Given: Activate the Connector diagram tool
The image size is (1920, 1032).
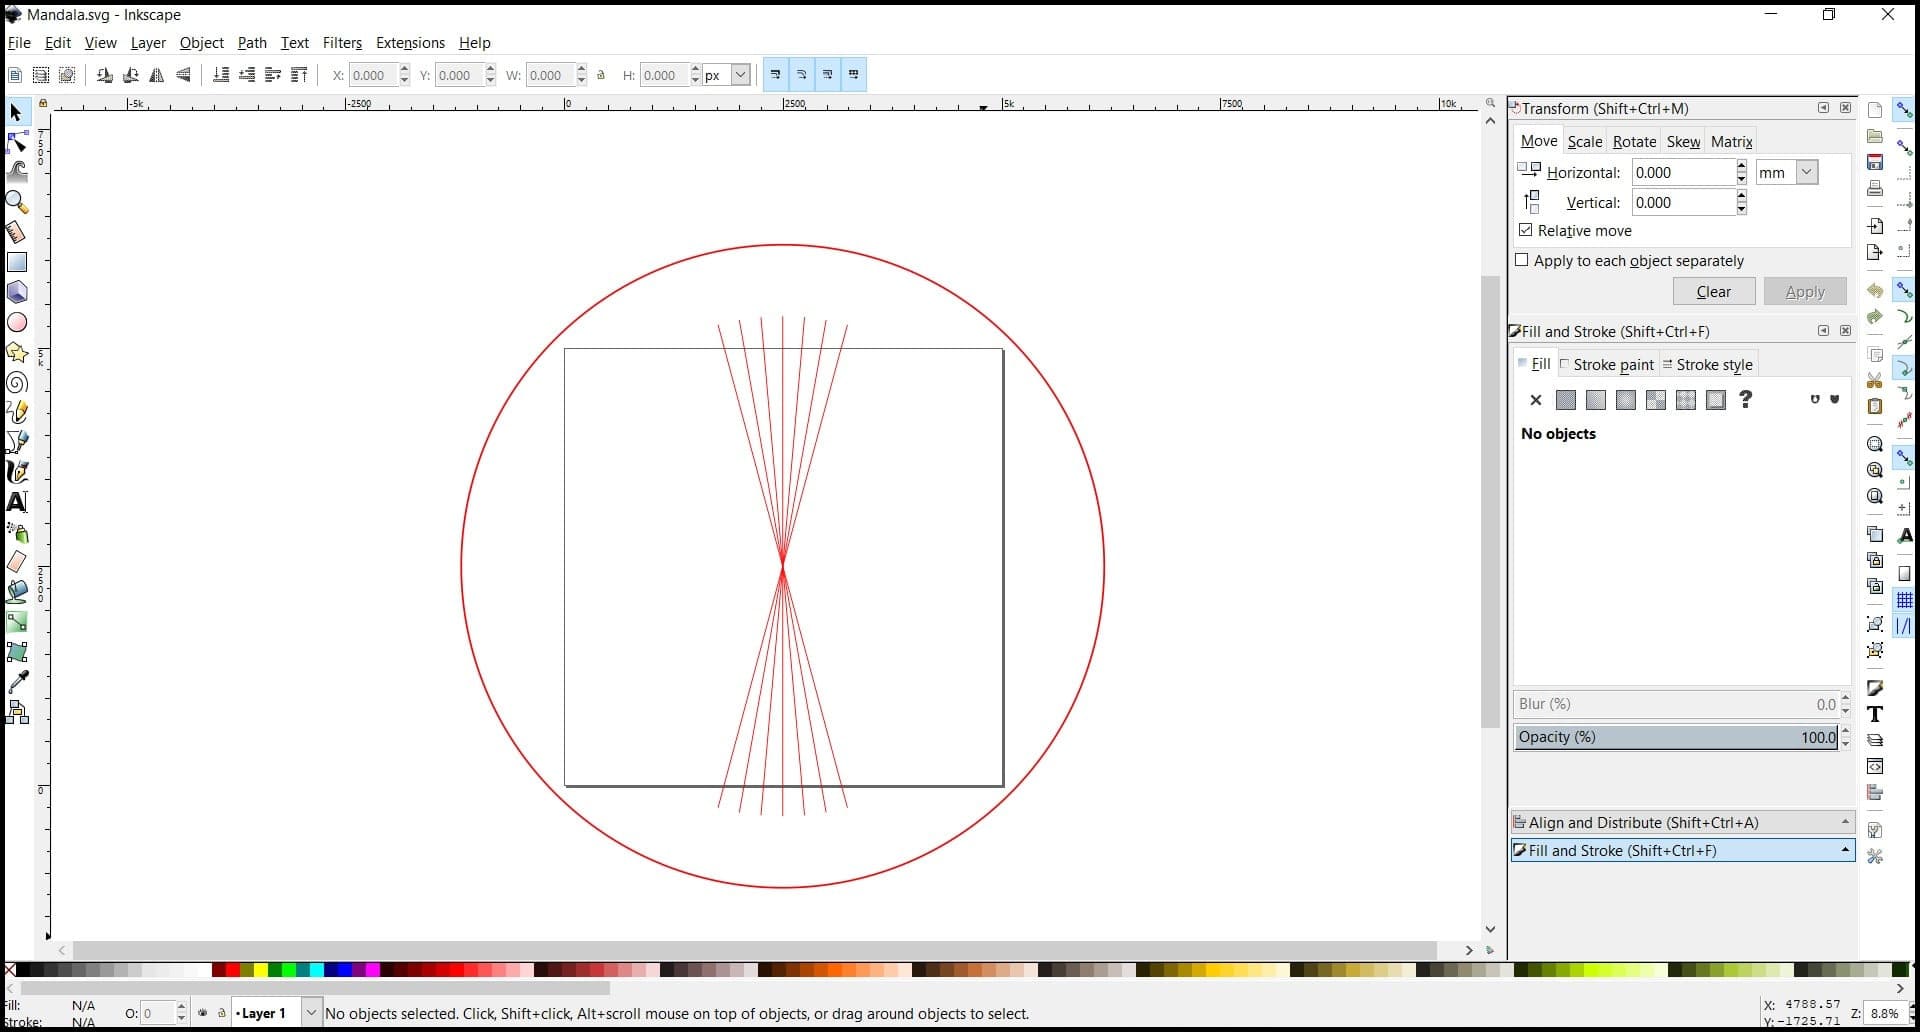Looking at the screenshot, I should 17,712.
